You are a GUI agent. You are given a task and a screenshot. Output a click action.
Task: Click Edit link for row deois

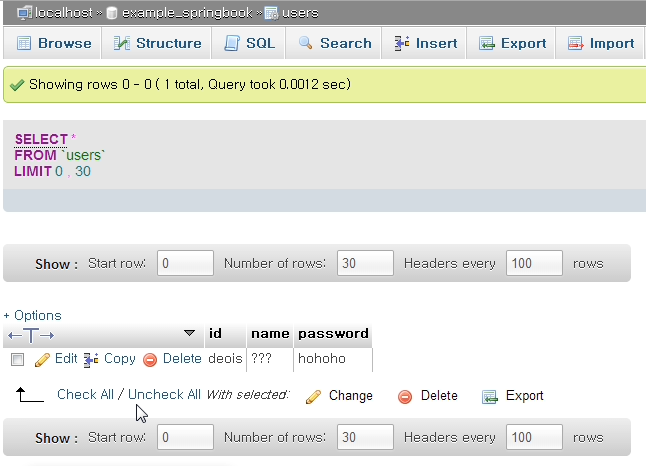click(66, 358)
